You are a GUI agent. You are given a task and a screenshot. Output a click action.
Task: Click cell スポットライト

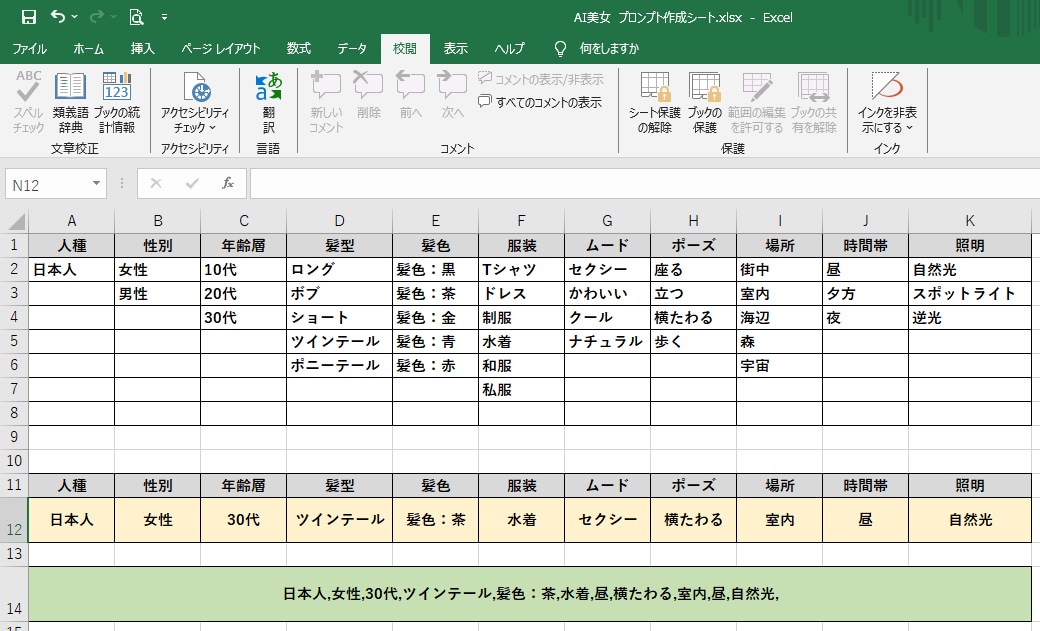click(970, 293)
